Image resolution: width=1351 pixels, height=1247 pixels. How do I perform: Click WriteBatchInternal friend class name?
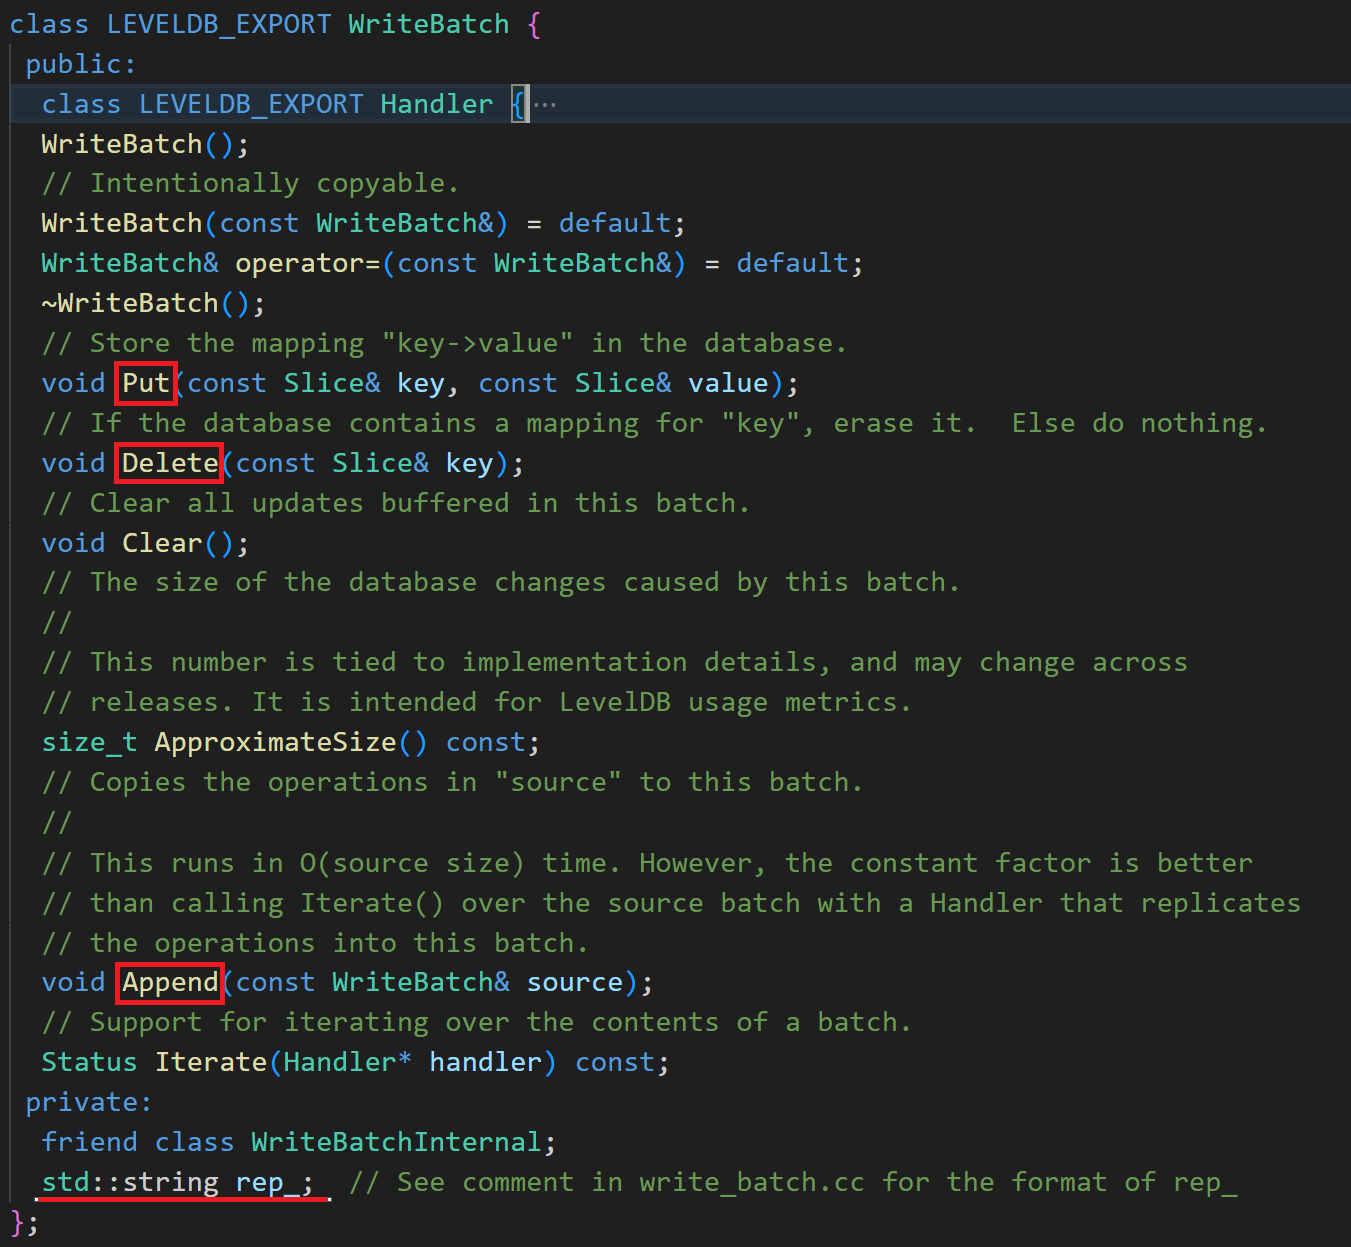(x=396, y=1142)
